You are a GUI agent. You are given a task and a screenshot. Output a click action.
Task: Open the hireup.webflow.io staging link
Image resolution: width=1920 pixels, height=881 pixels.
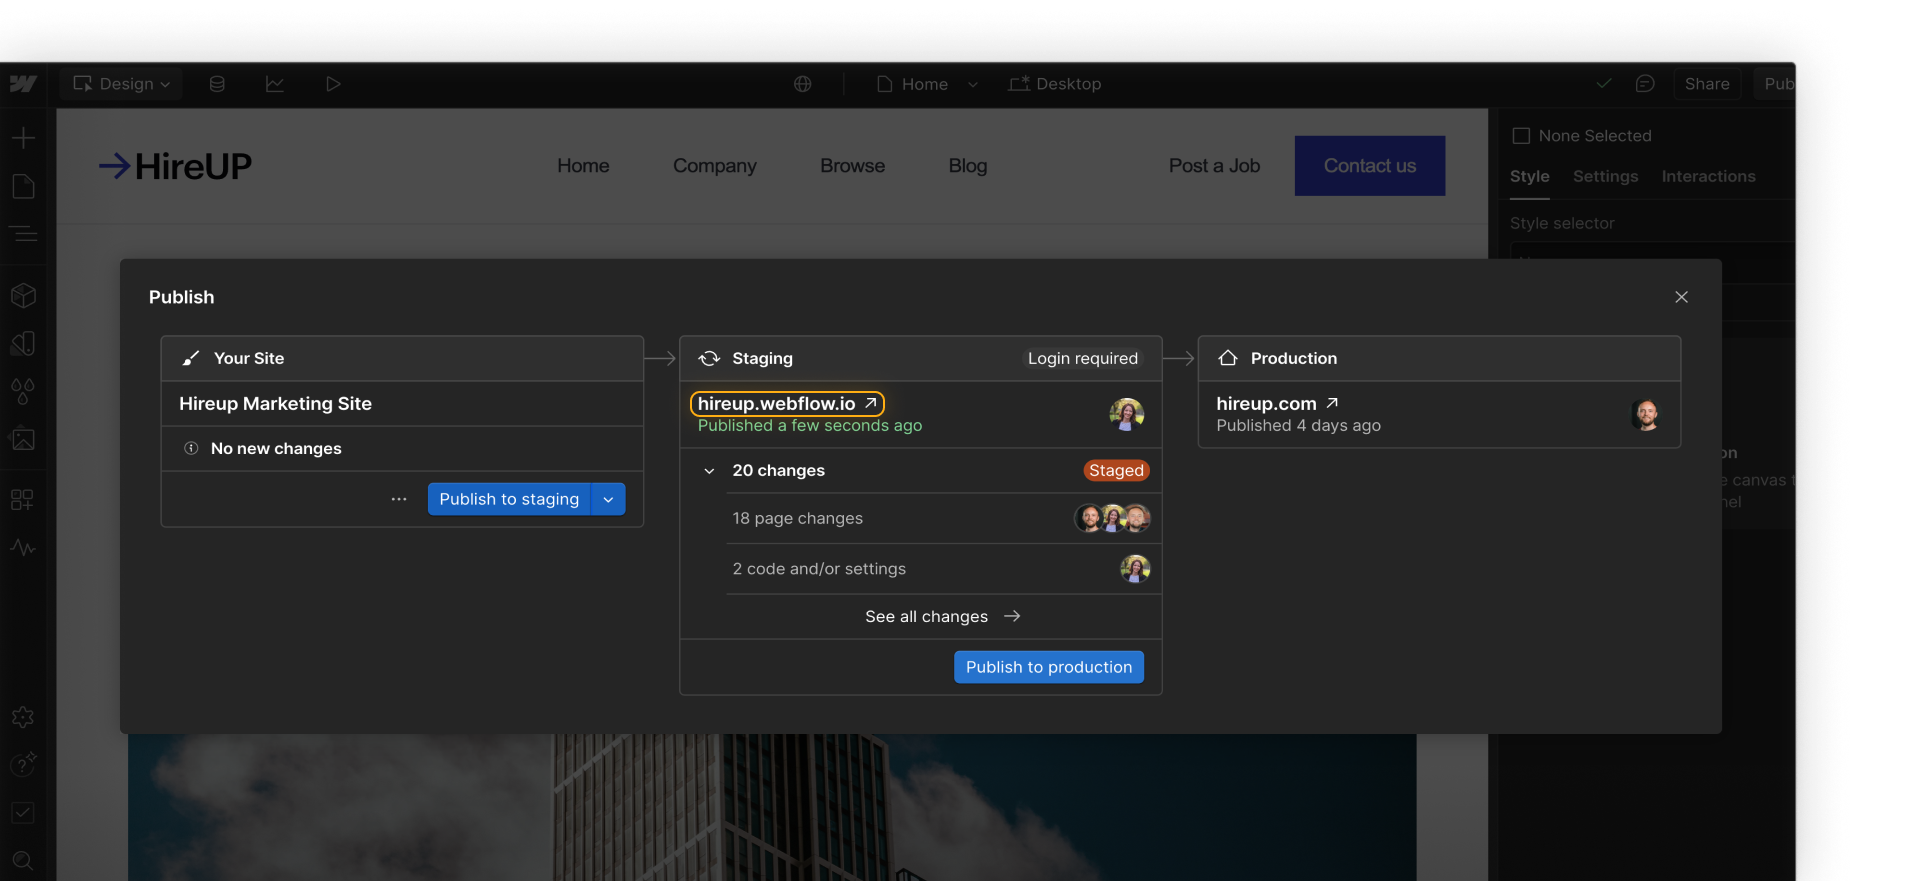point(787,403)
